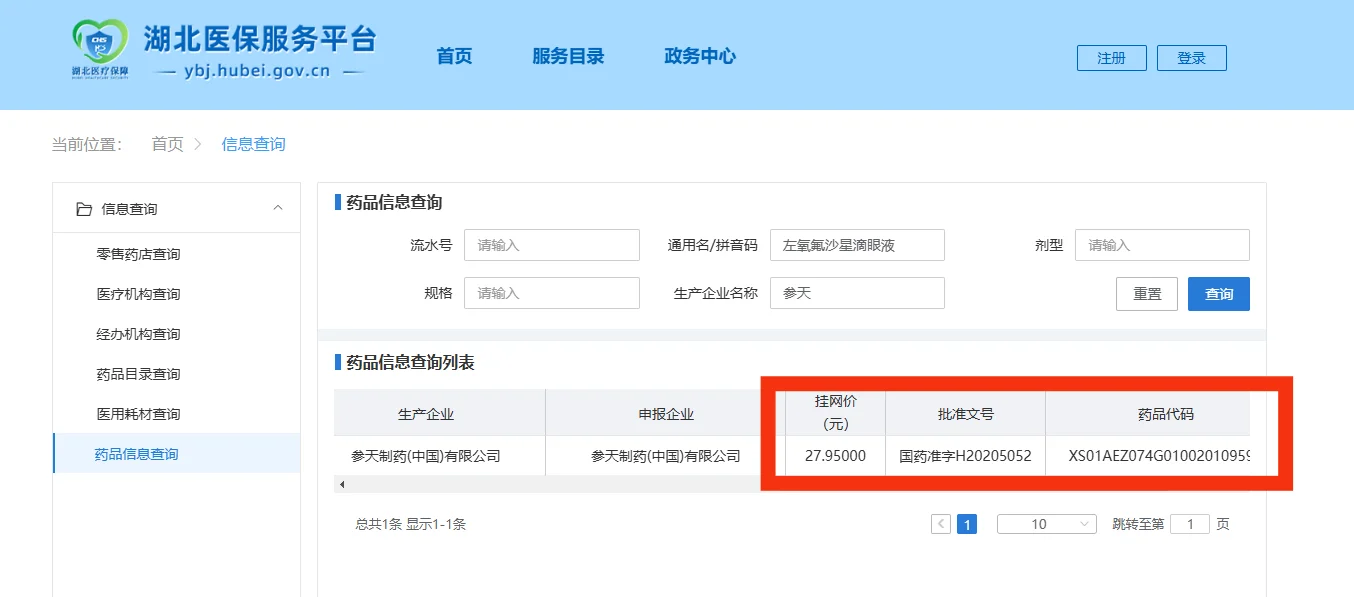The height and width of the screenshot is (597, 1354).
Task: Click the 登录 login button
Action: (x=1191, y=57)
